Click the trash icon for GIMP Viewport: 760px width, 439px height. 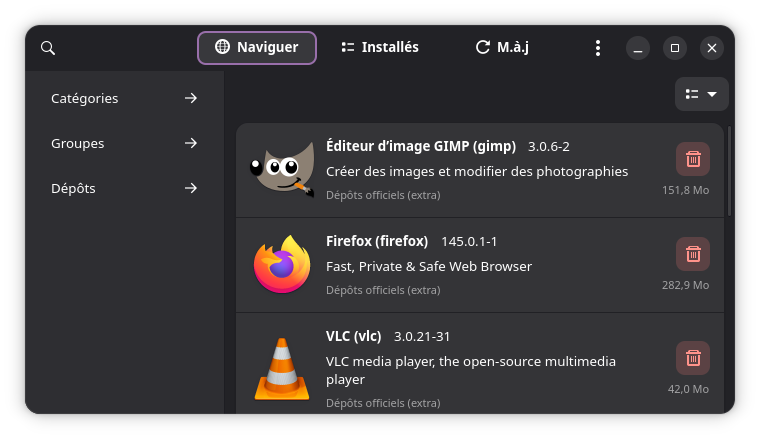(693, 159)
